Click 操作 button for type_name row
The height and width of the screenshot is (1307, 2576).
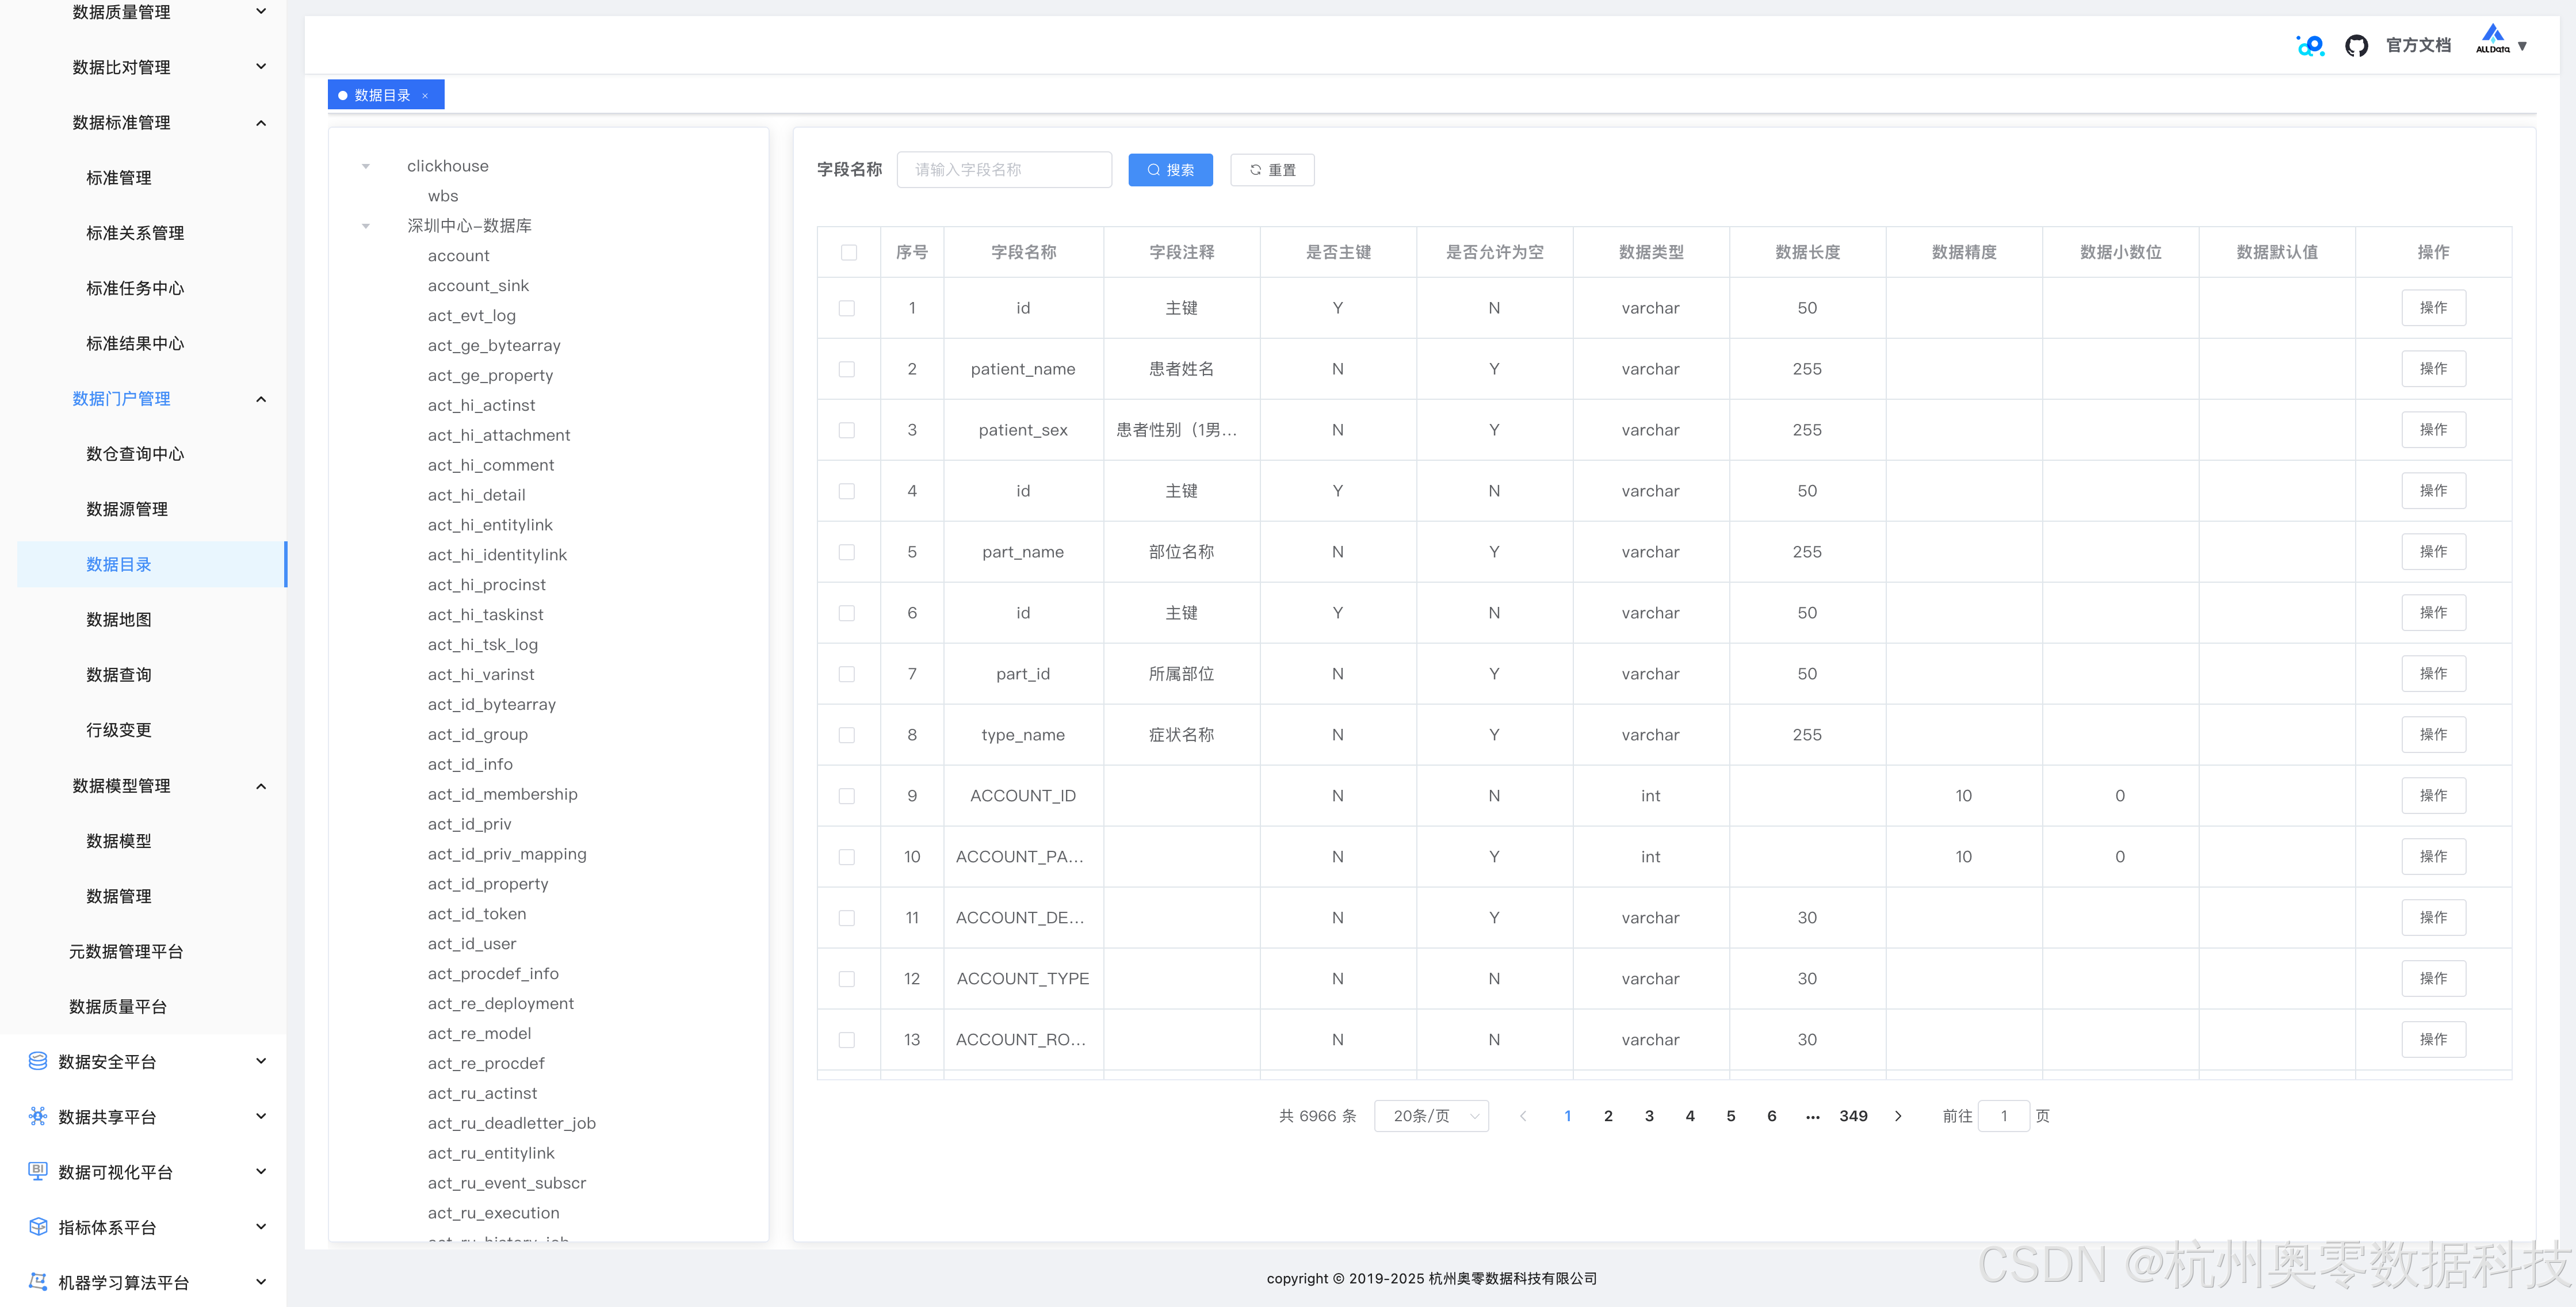2433,735
